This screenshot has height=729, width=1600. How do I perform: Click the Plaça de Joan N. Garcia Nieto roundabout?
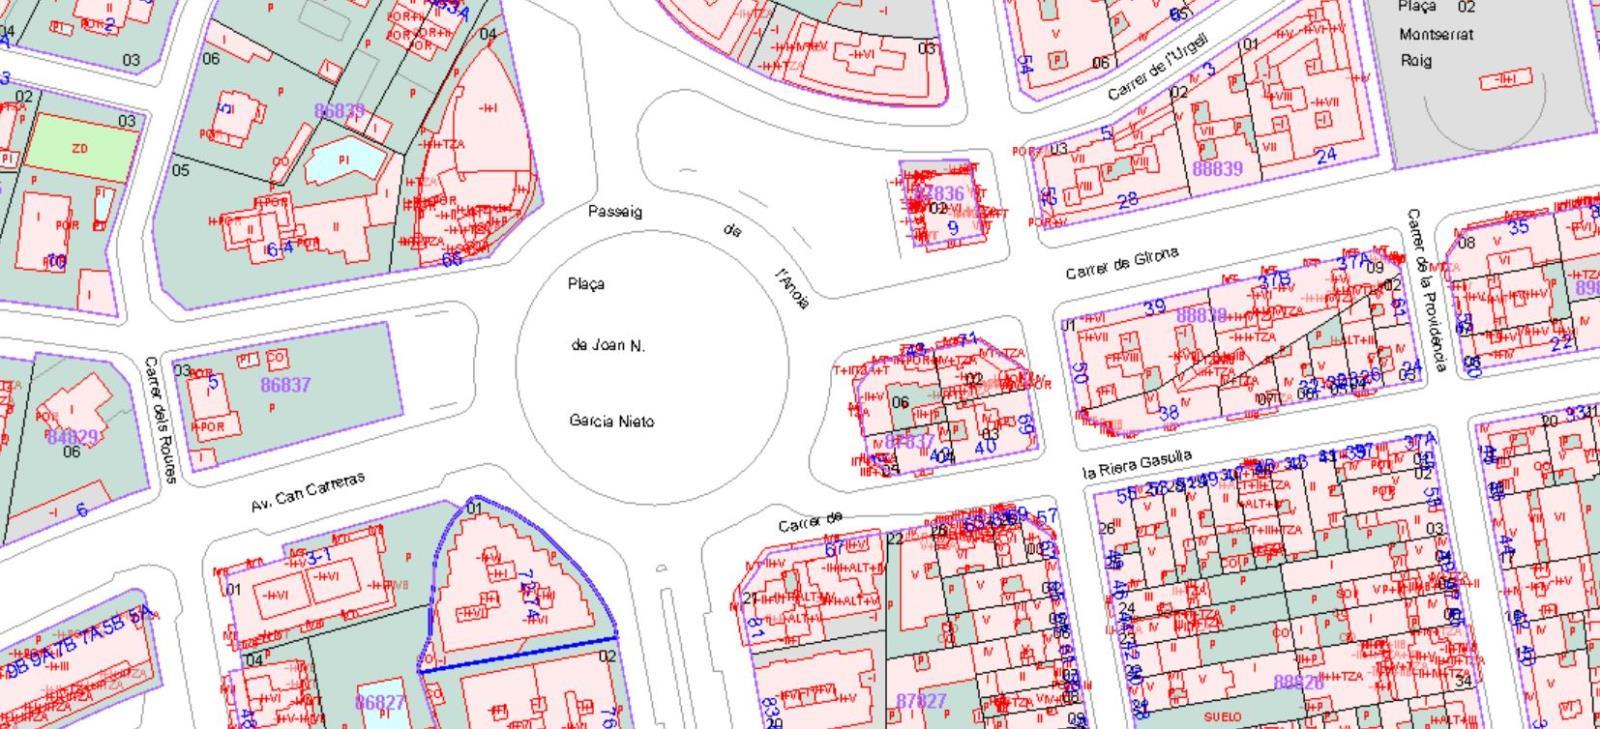point(652,366)
